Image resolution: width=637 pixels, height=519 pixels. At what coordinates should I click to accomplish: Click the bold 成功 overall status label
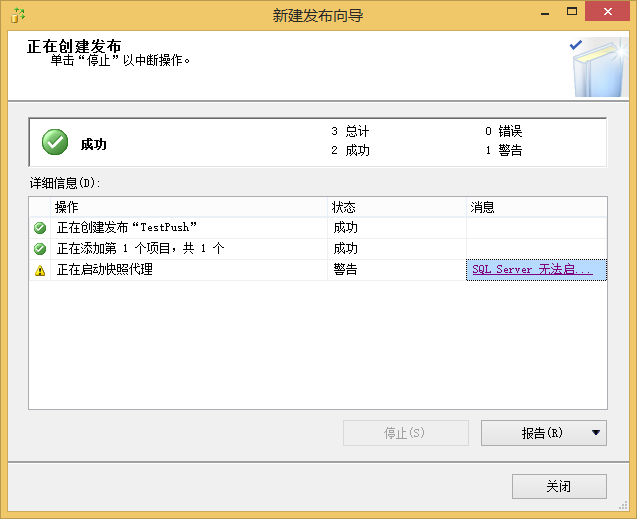tap(93, 144)
